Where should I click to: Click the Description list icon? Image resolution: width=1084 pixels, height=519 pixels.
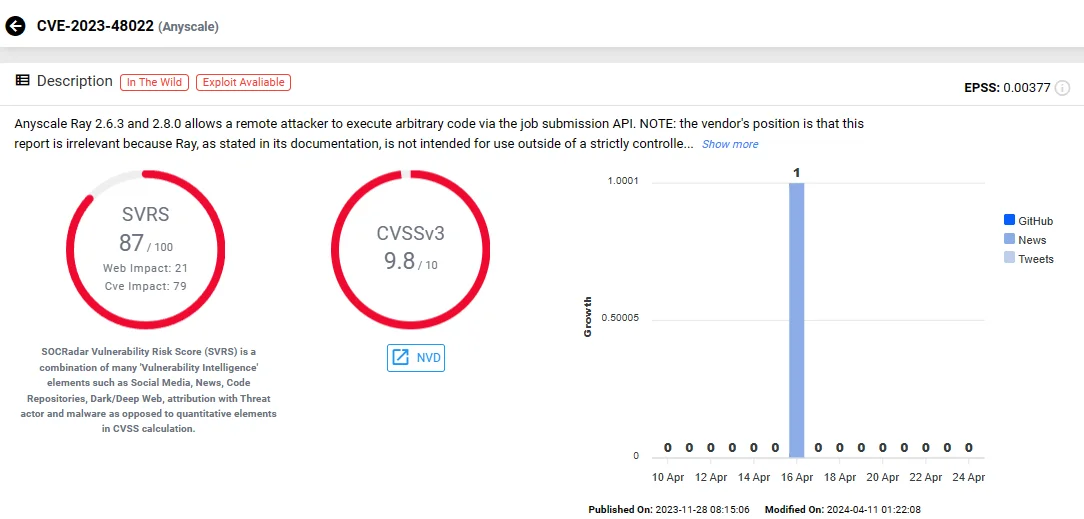(x=22, y=81)
